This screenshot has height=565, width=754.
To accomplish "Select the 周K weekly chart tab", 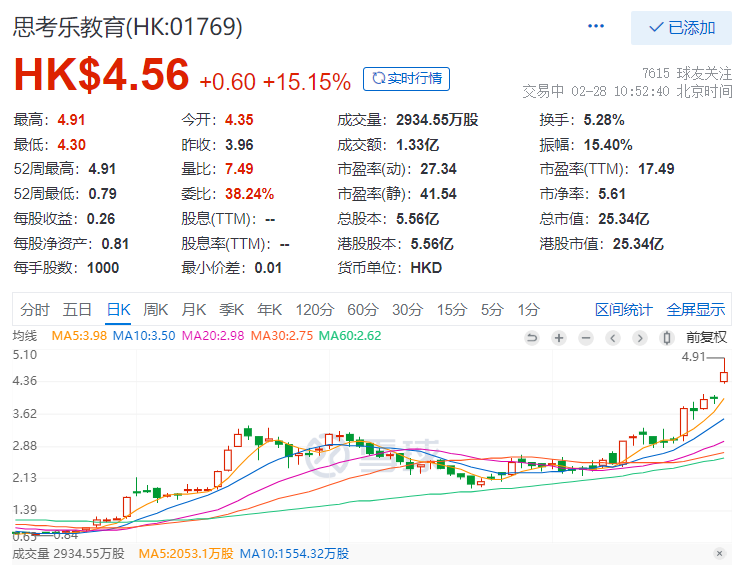I will click(x=156, y=309).
